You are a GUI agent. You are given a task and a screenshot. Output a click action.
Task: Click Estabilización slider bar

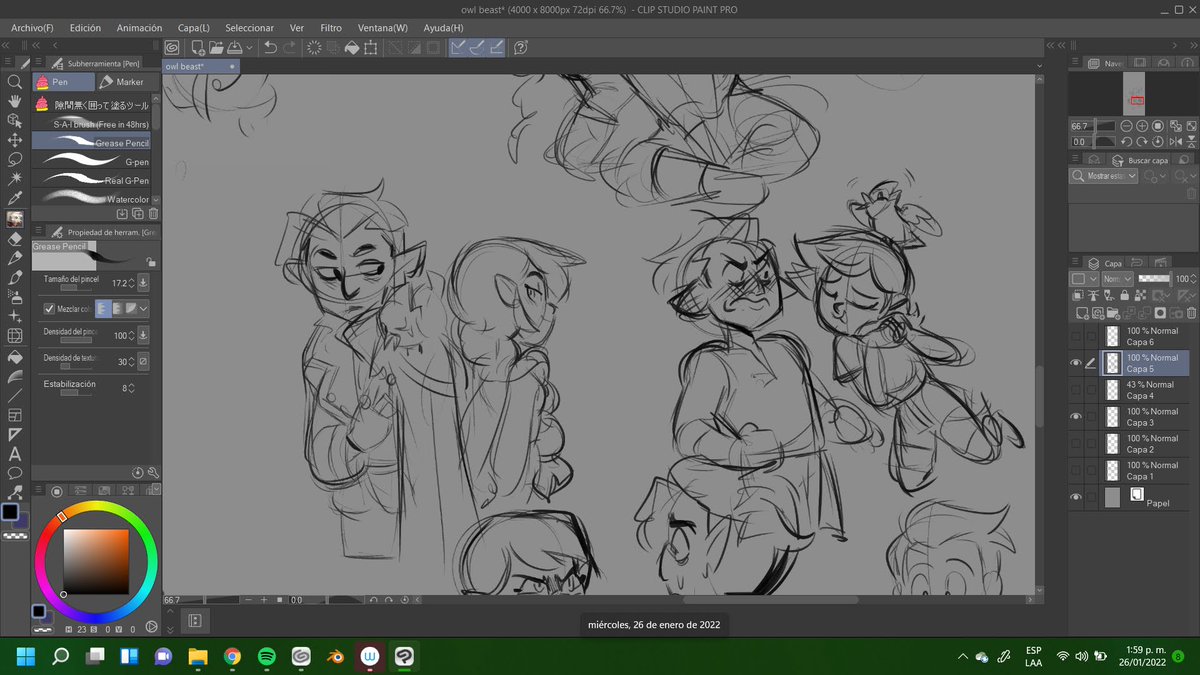pos(74,393)
